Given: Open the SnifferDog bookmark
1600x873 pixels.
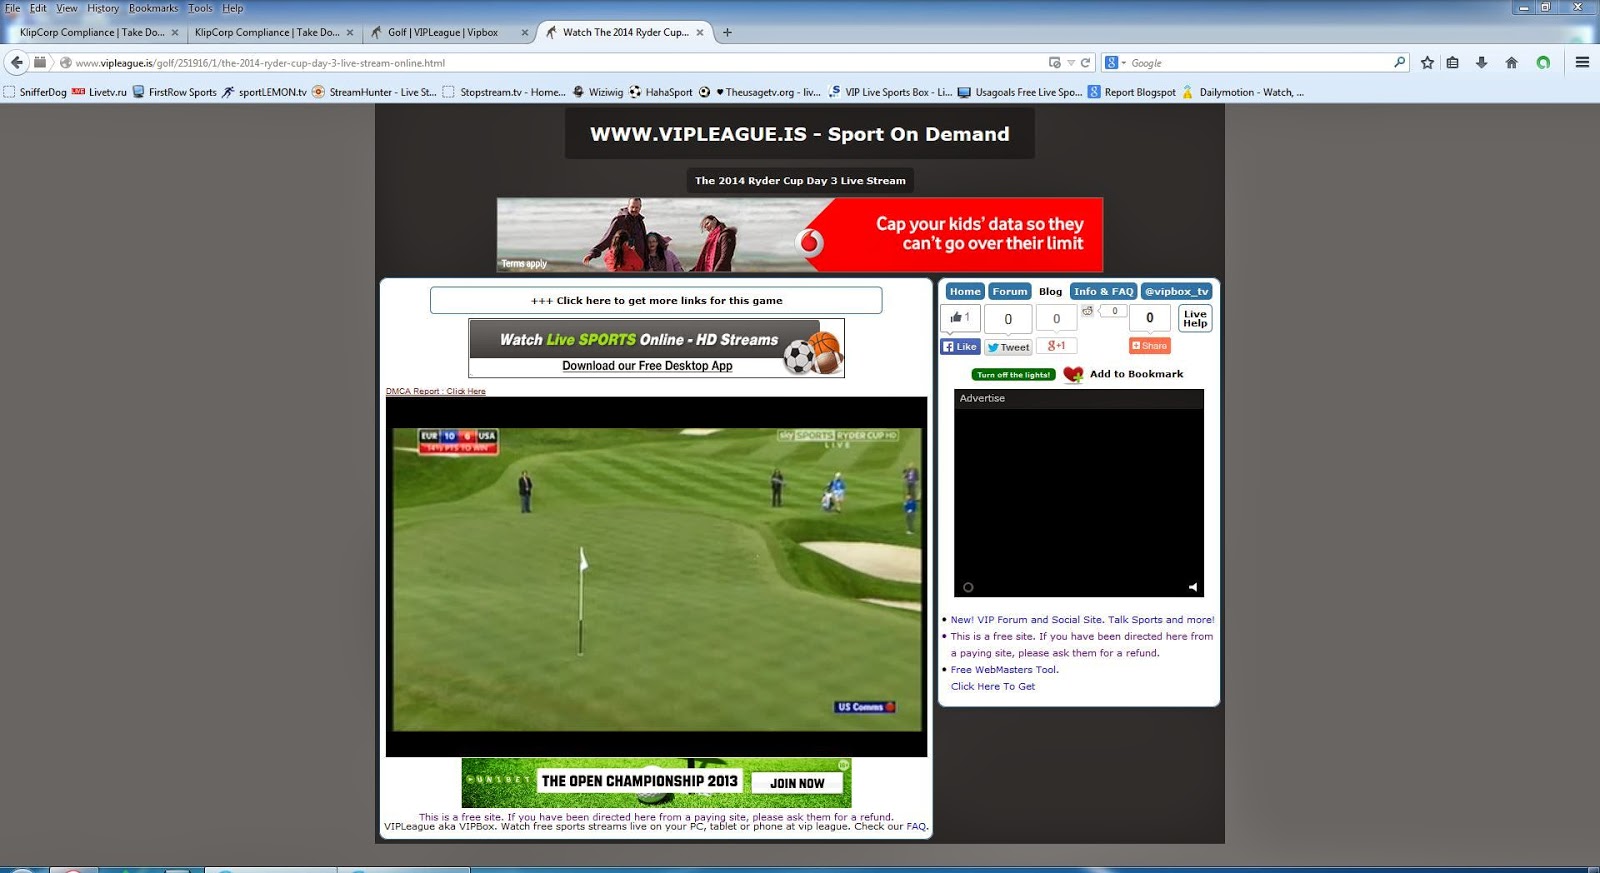Looking at the screenshot, I should 35,92.
